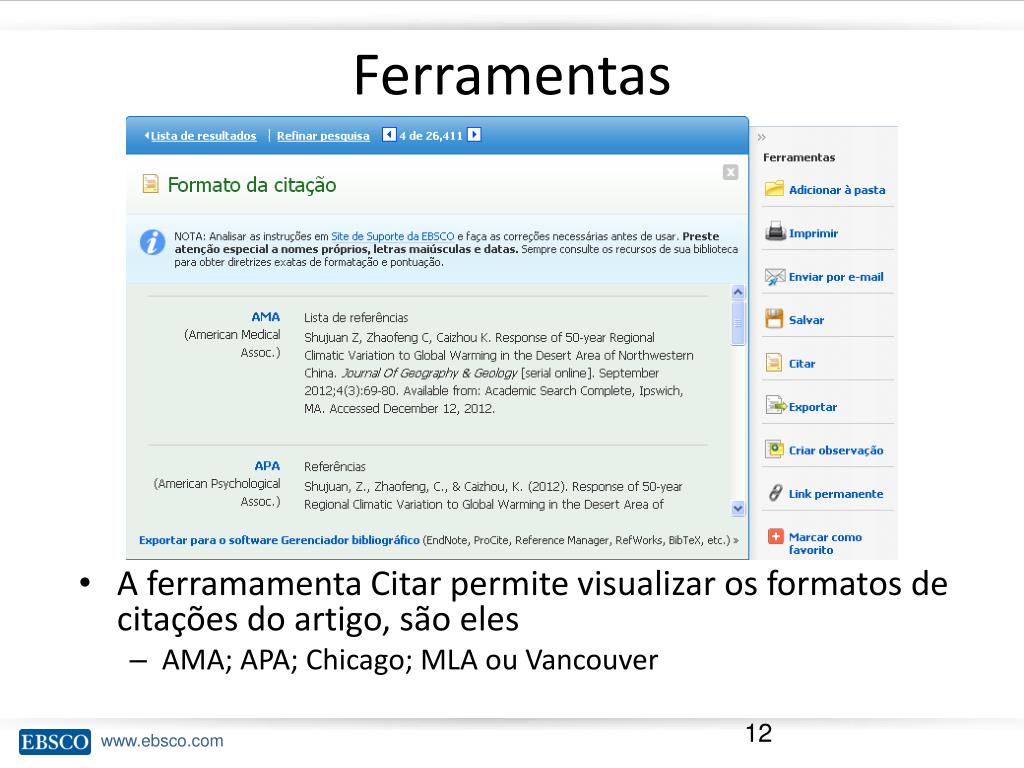This screenshot has height=768, width=1024.
Task: Click the www.ebsco.com footer text
Action: coord(162,741)
